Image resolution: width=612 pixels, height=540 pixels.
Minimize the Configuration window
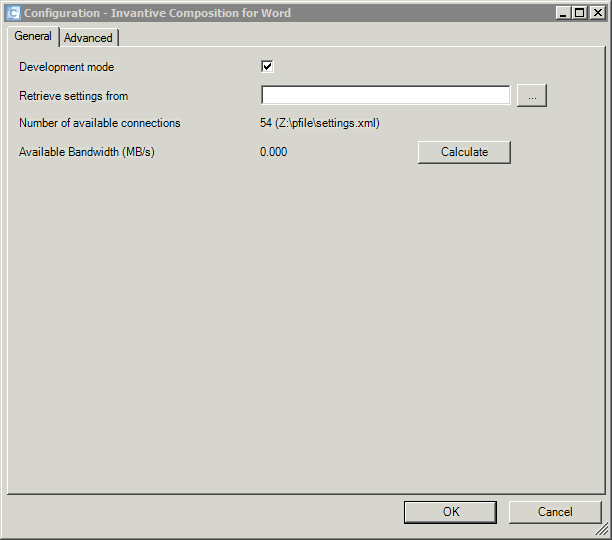tap(563, 13)
